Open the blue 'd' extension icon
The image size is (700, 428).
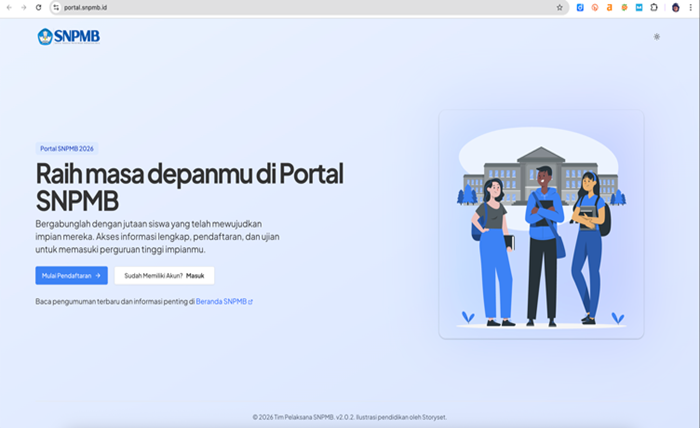[x=580, y=8]
